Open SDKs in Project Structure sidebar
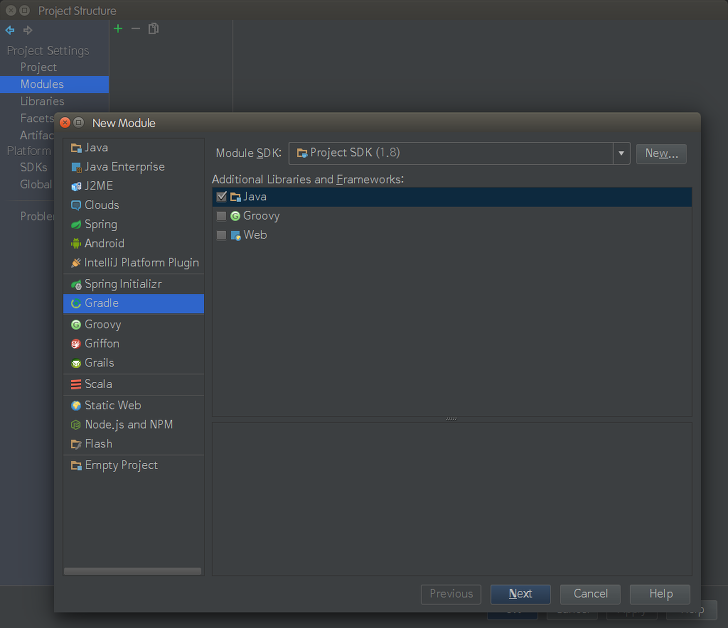 tap(33, 167)
